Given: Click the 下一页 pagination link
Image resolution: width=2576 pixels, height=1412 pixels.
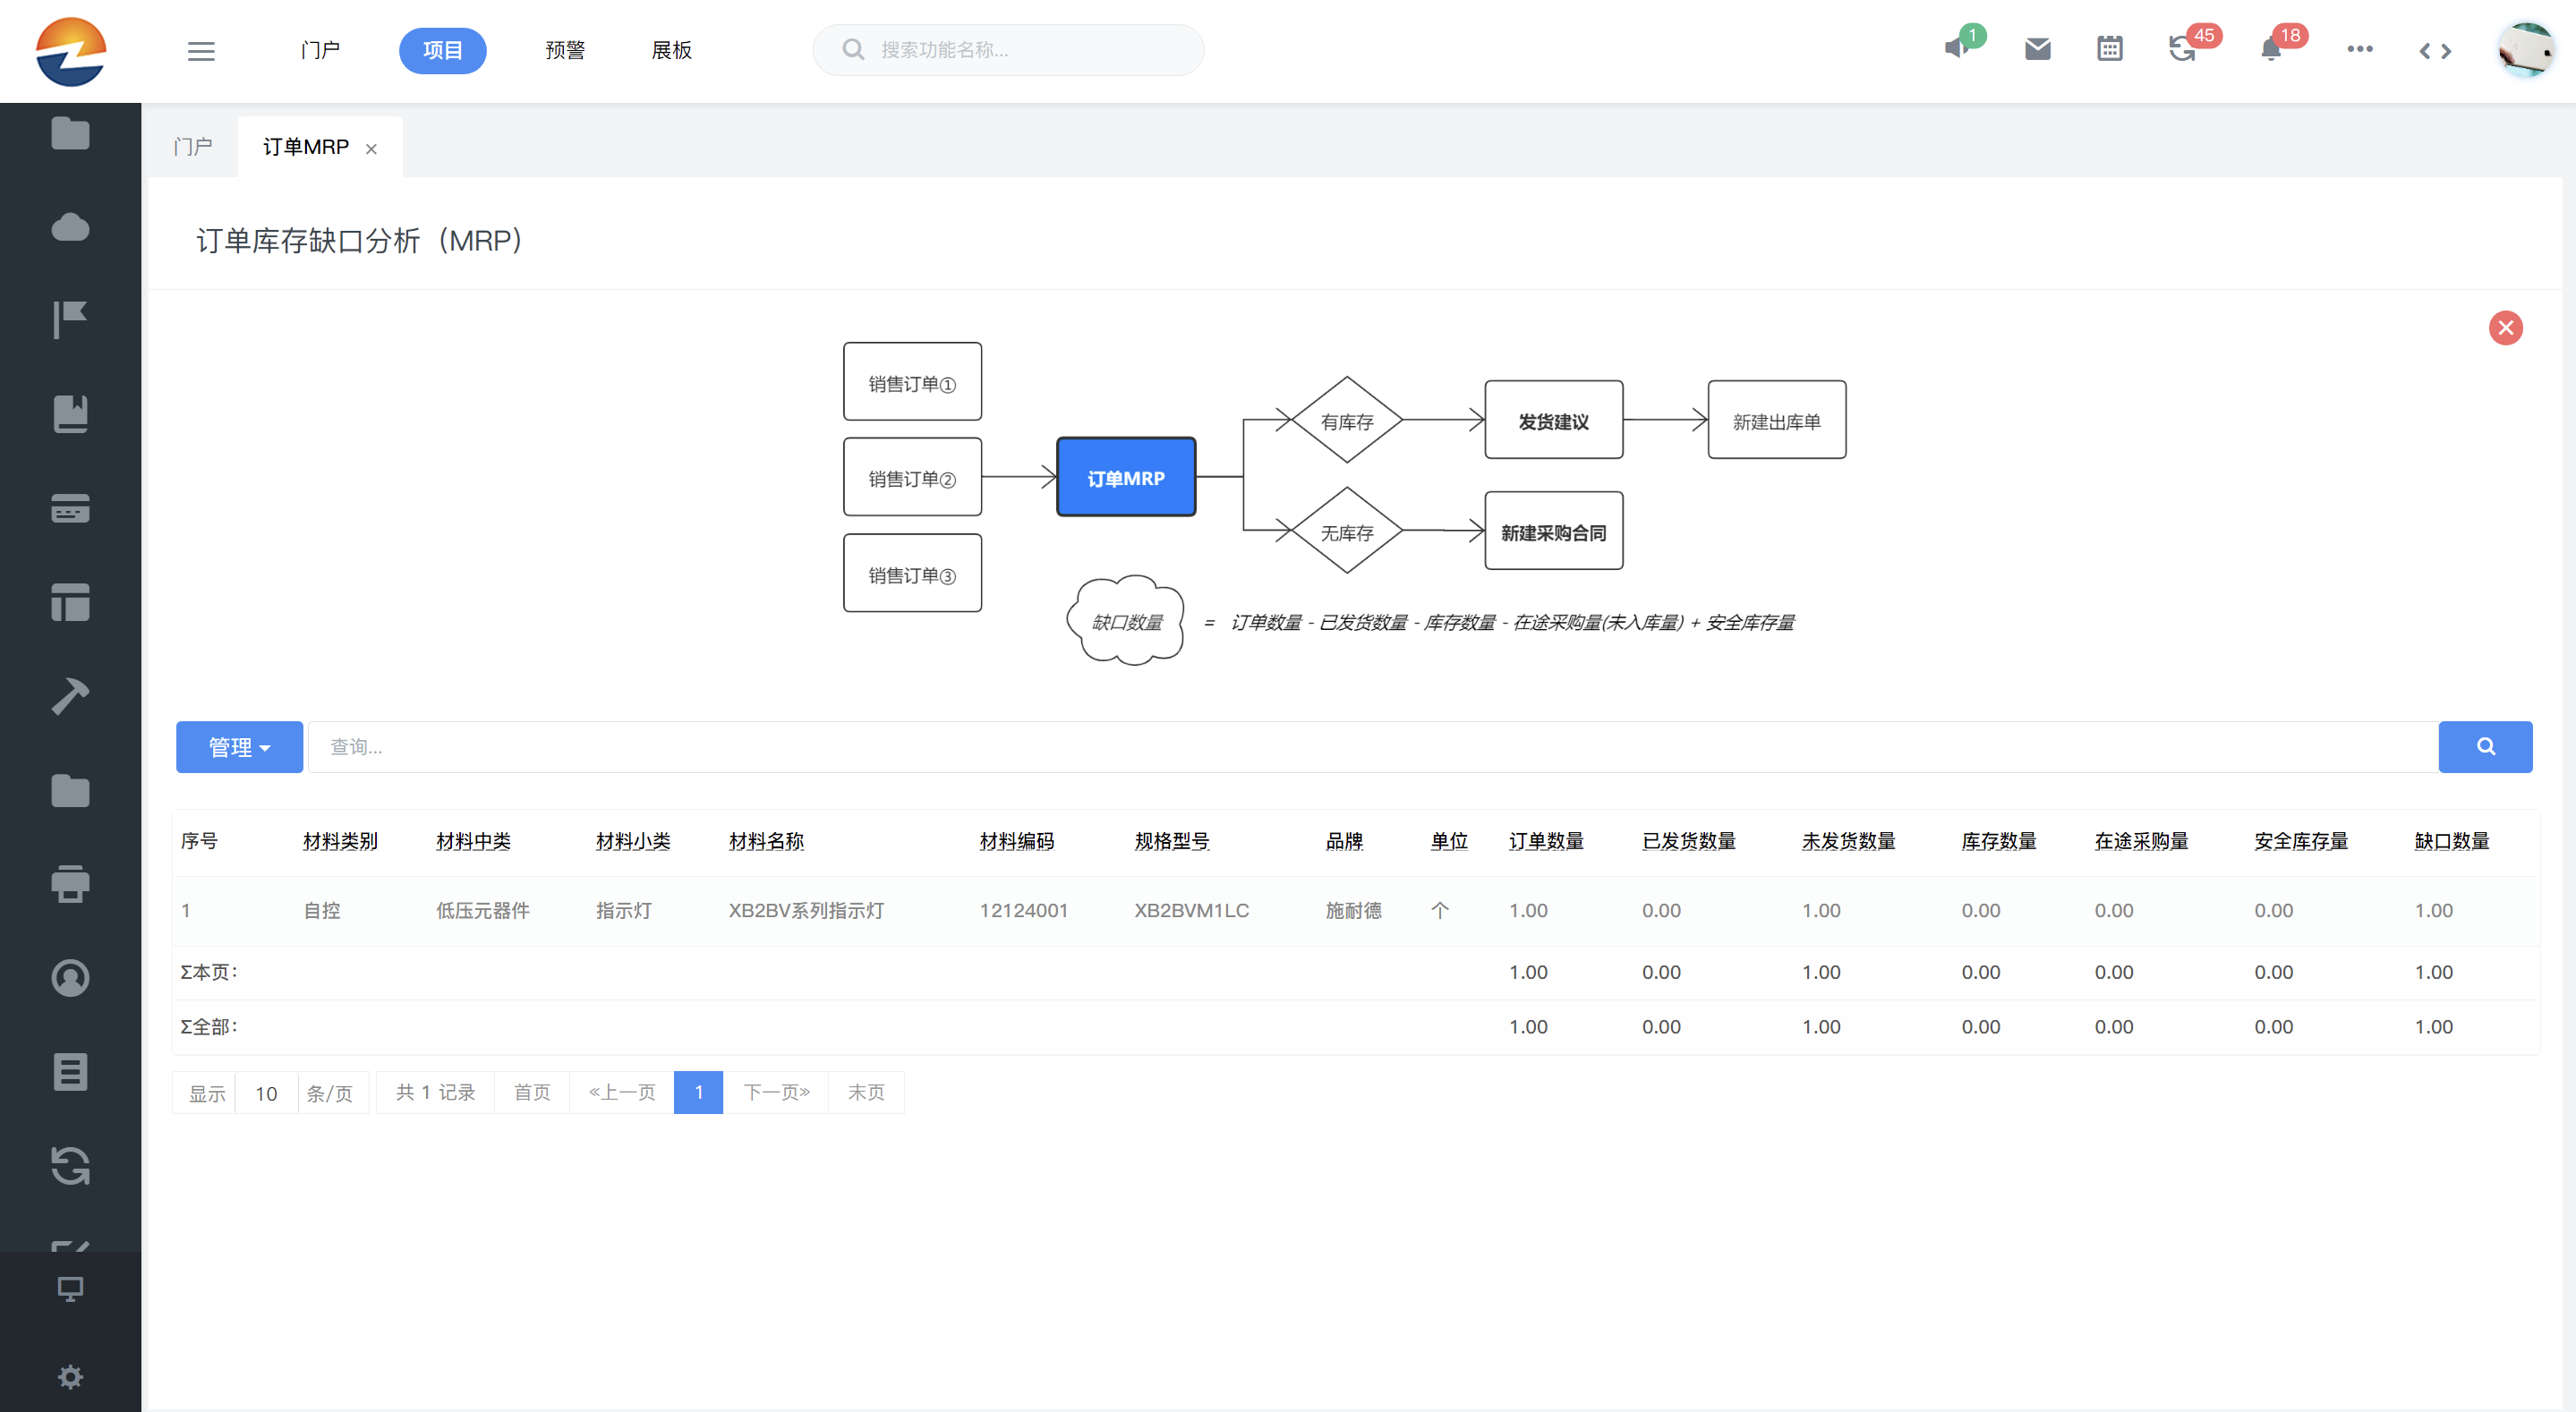Looking at the screenshot, I should [776, 1092].
